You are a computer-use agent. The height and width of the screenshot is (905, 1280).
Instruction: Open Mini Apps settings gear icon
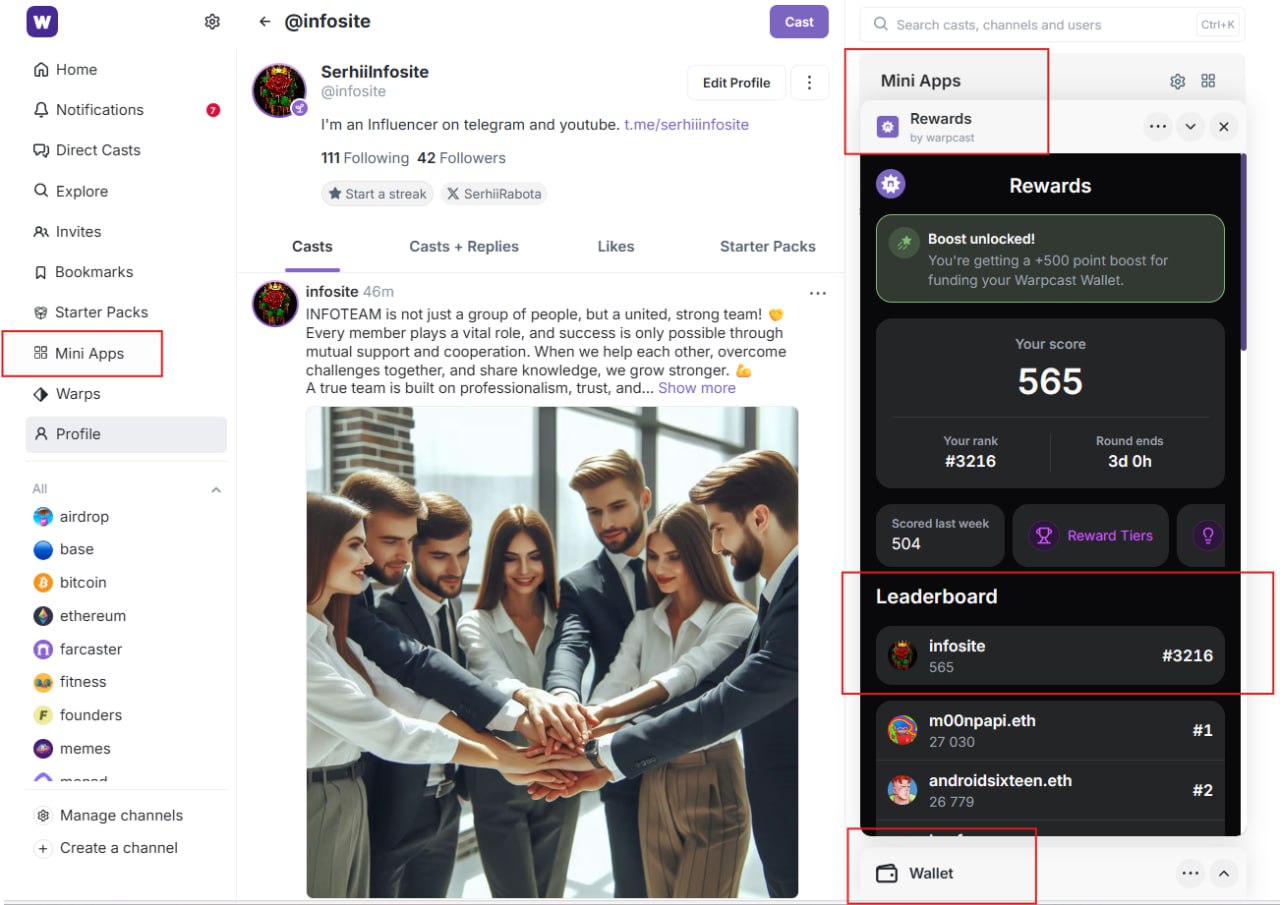click(x=1178, y=81)
